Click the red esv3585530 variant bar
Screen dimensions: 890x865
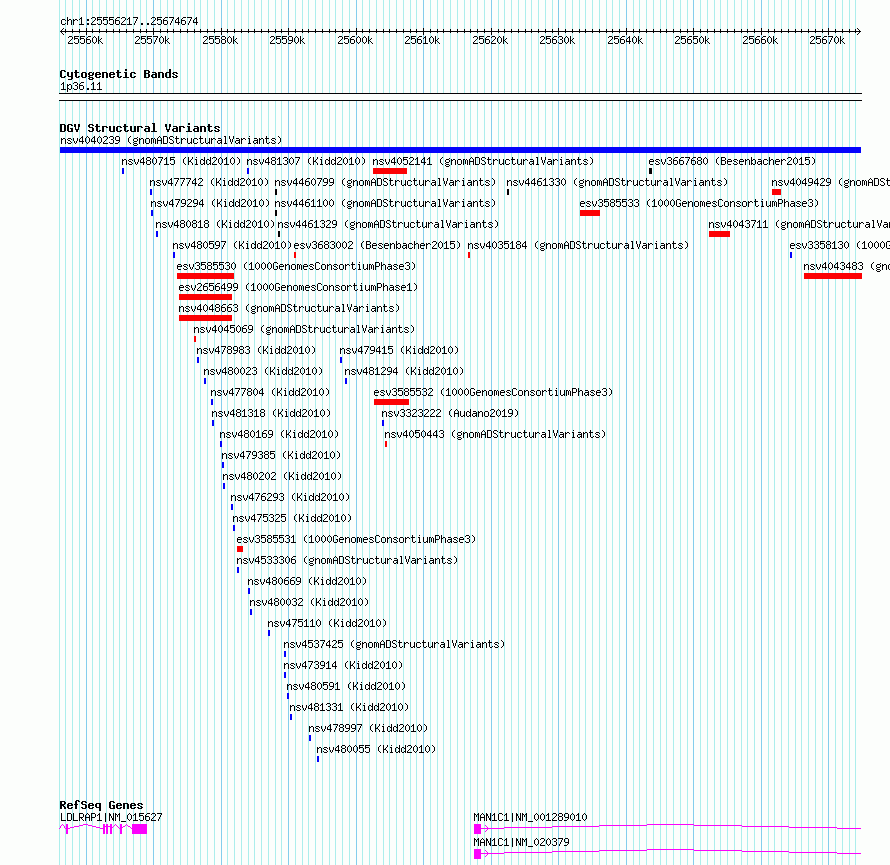[x=205, y=276]
